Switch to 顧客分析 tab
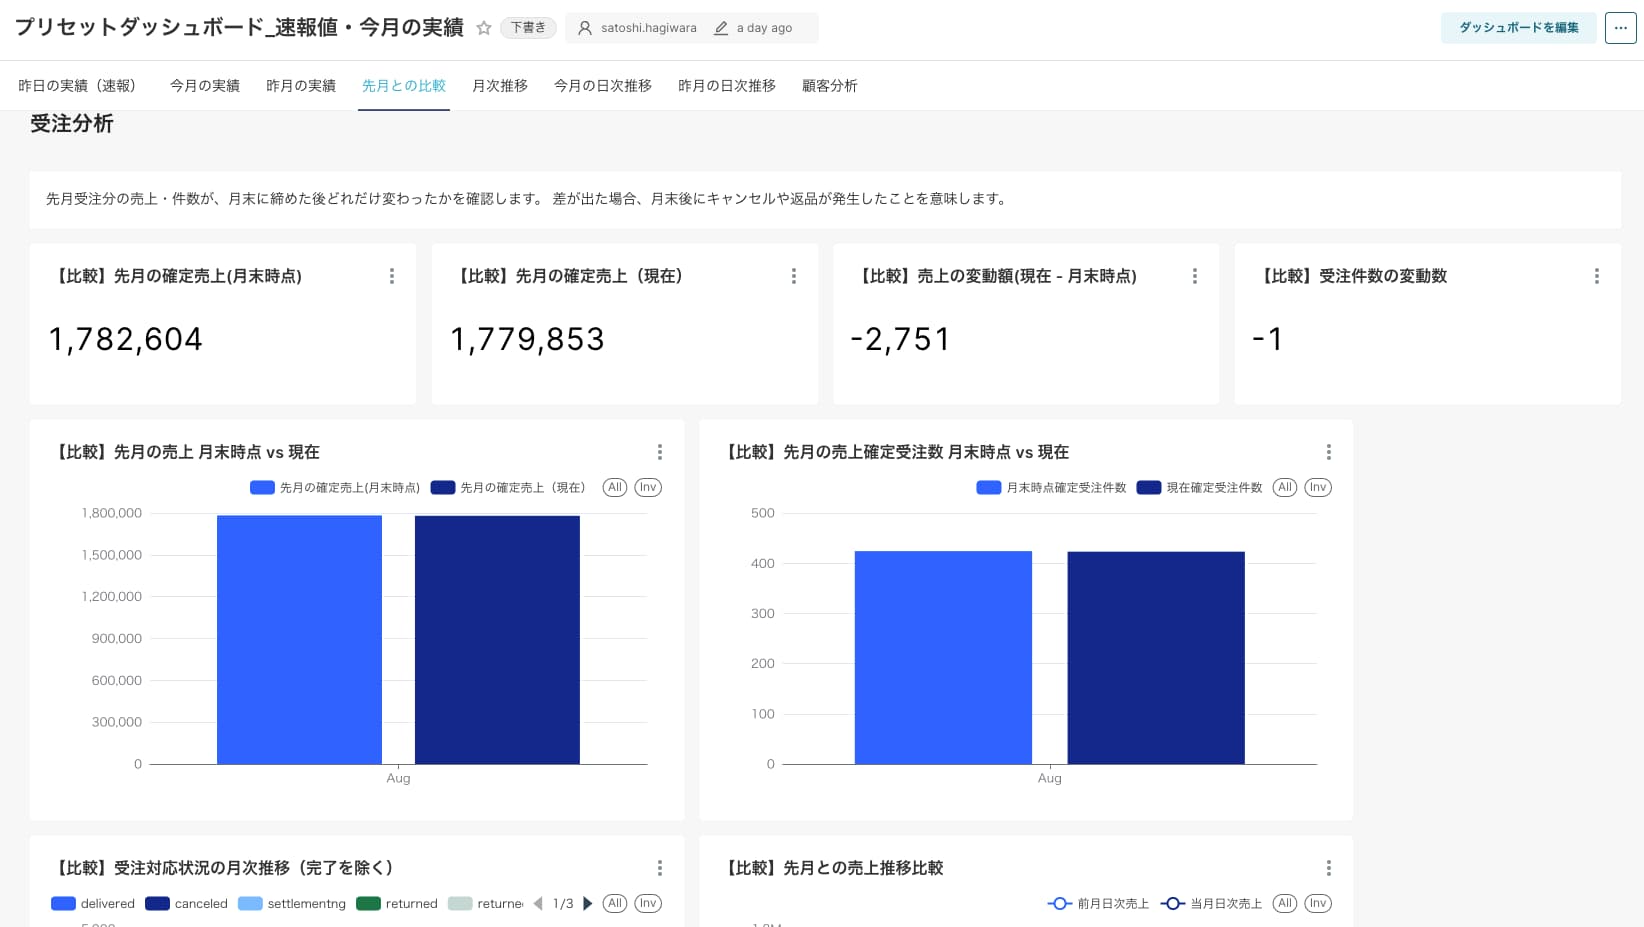 830,86
